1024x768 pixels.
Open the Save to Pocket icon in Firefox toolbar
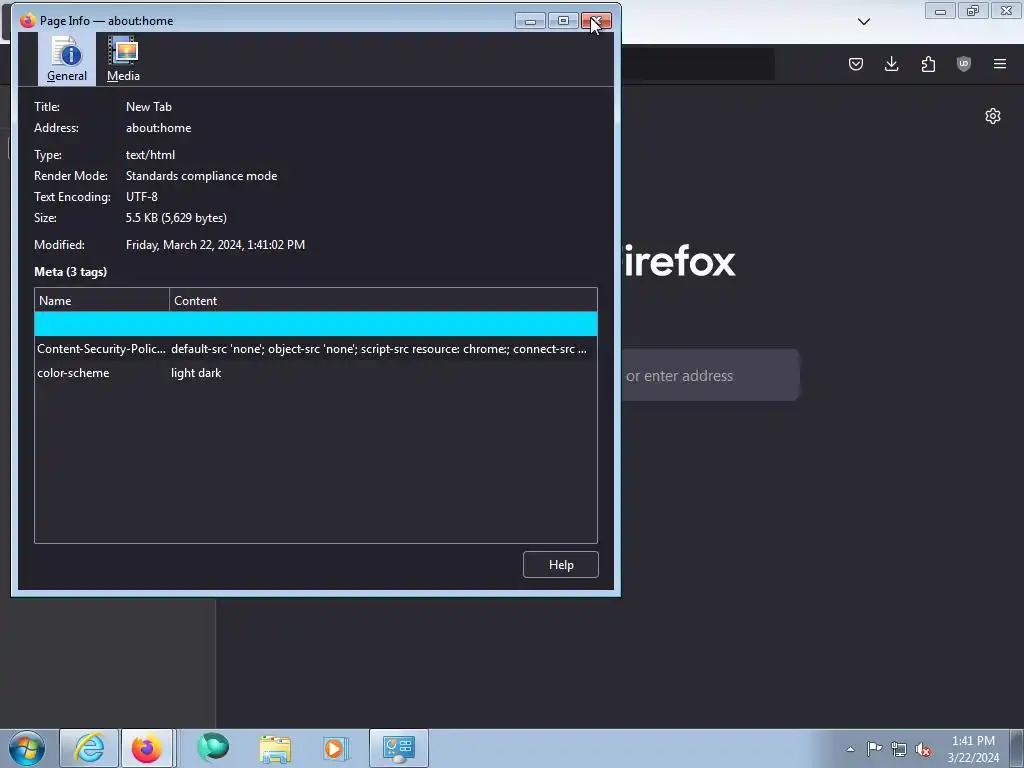tap(856, 64)
